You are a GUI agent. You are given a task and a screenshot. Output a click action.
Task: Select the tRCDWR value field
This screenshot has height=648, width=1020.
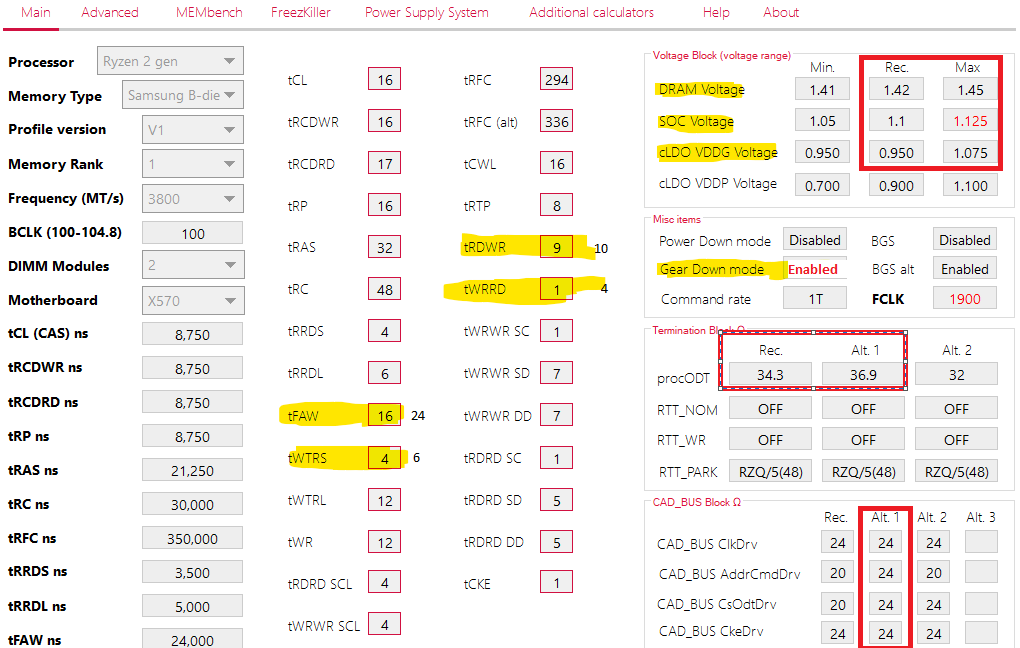click(x=384, y=121)
